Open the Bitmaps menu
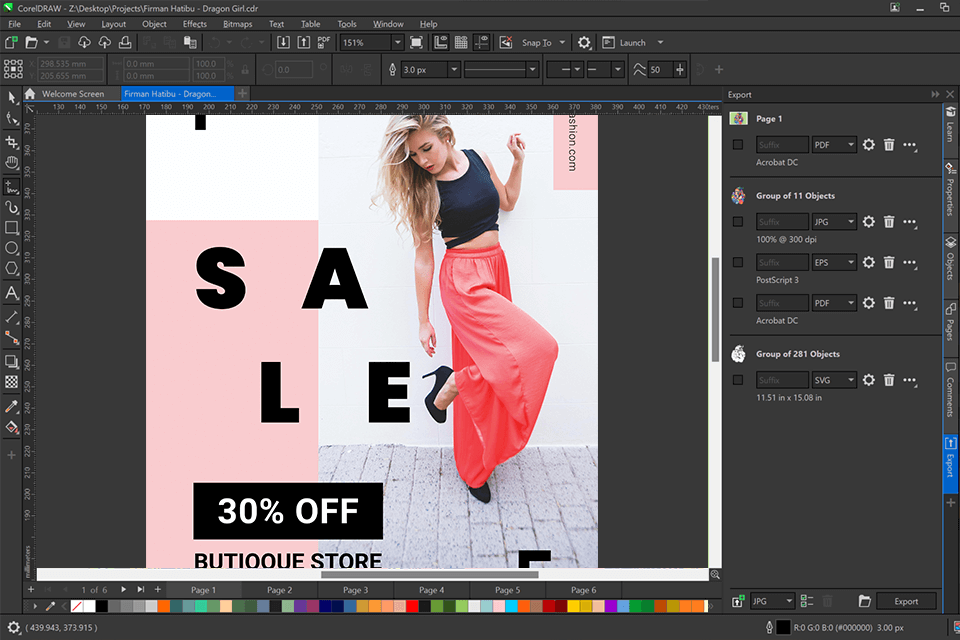 [x=238, y=24]
